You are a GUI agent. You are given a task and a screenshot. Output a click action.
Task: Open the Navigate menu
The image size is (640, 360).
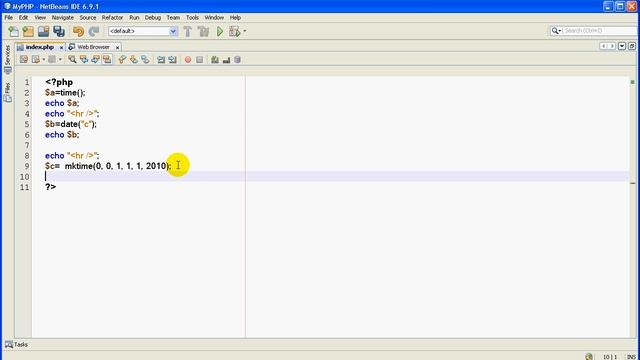pos(62,18)
